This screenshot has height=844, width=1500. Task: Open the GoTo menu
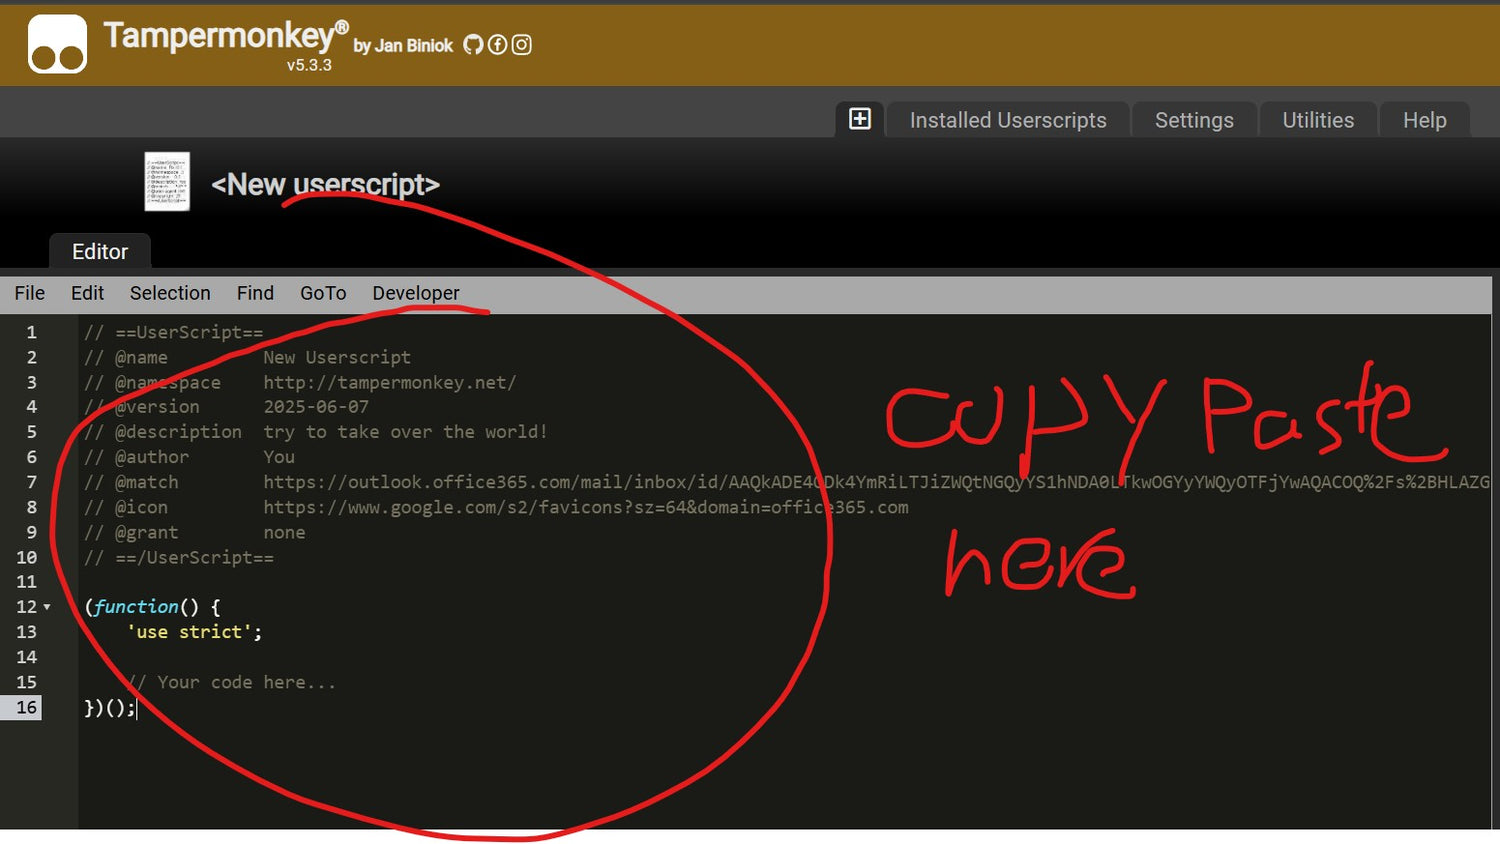pyautogui.click(x=323, y=293)
